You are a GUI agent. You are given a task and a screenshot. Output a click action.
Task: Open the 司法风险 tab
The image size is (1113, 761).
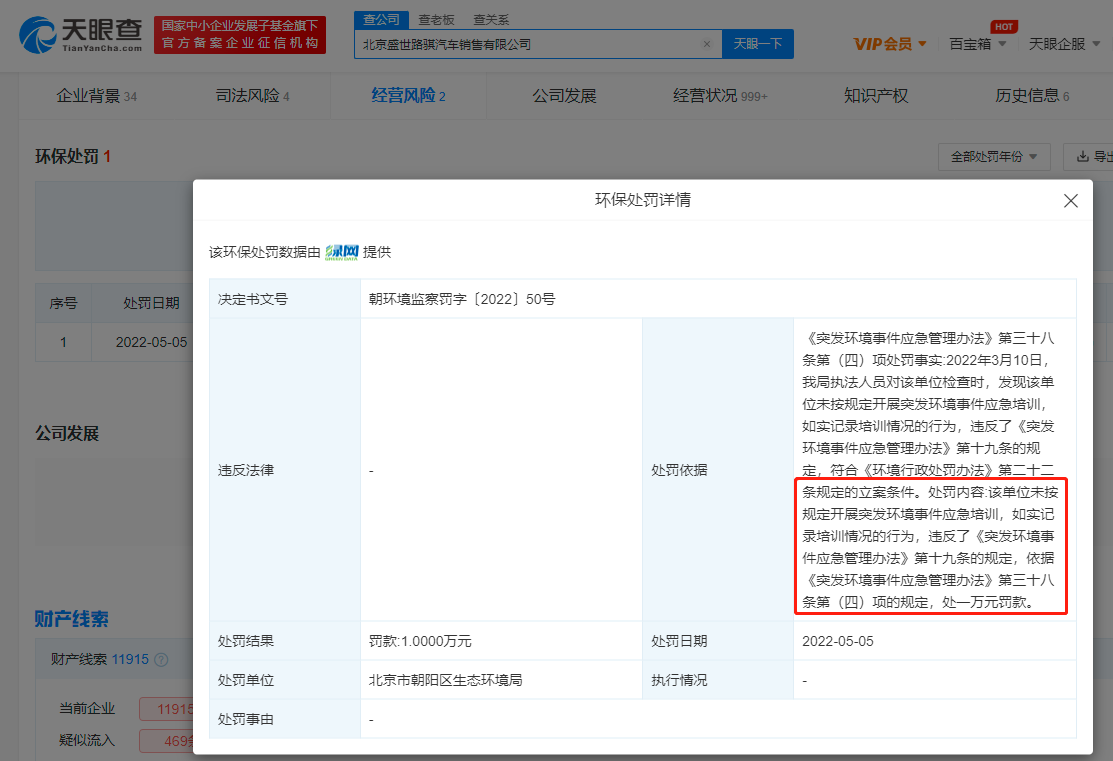click(253, 96)
